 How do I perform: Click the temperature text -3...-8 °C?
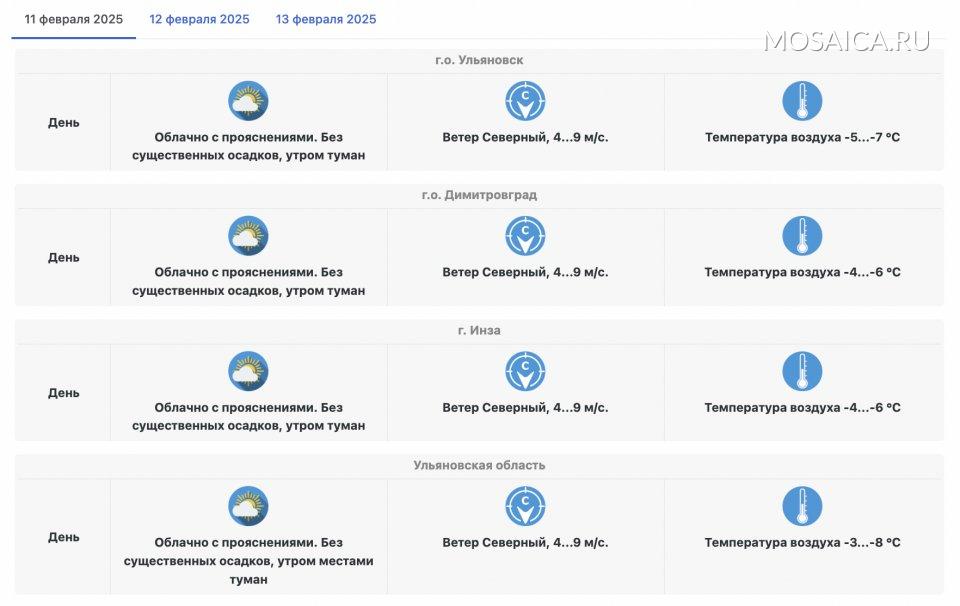point(802,543)
